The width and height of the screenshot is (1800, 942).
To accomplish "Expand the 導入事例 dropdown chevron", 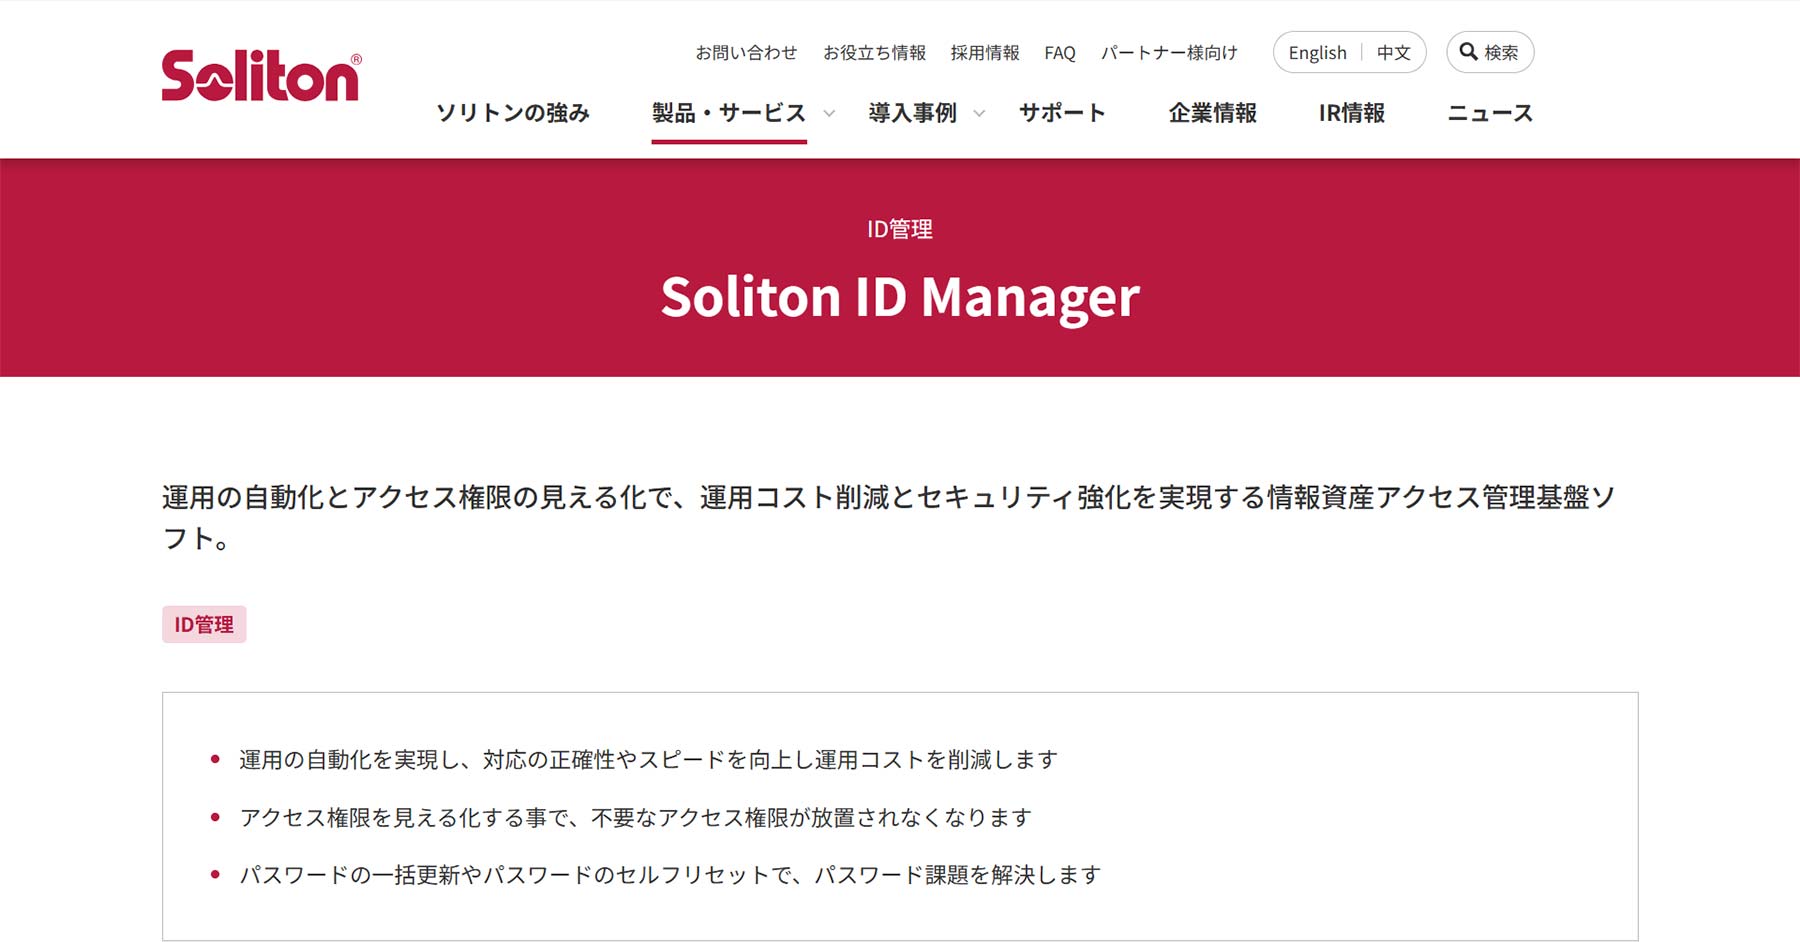I will point(979,114).
